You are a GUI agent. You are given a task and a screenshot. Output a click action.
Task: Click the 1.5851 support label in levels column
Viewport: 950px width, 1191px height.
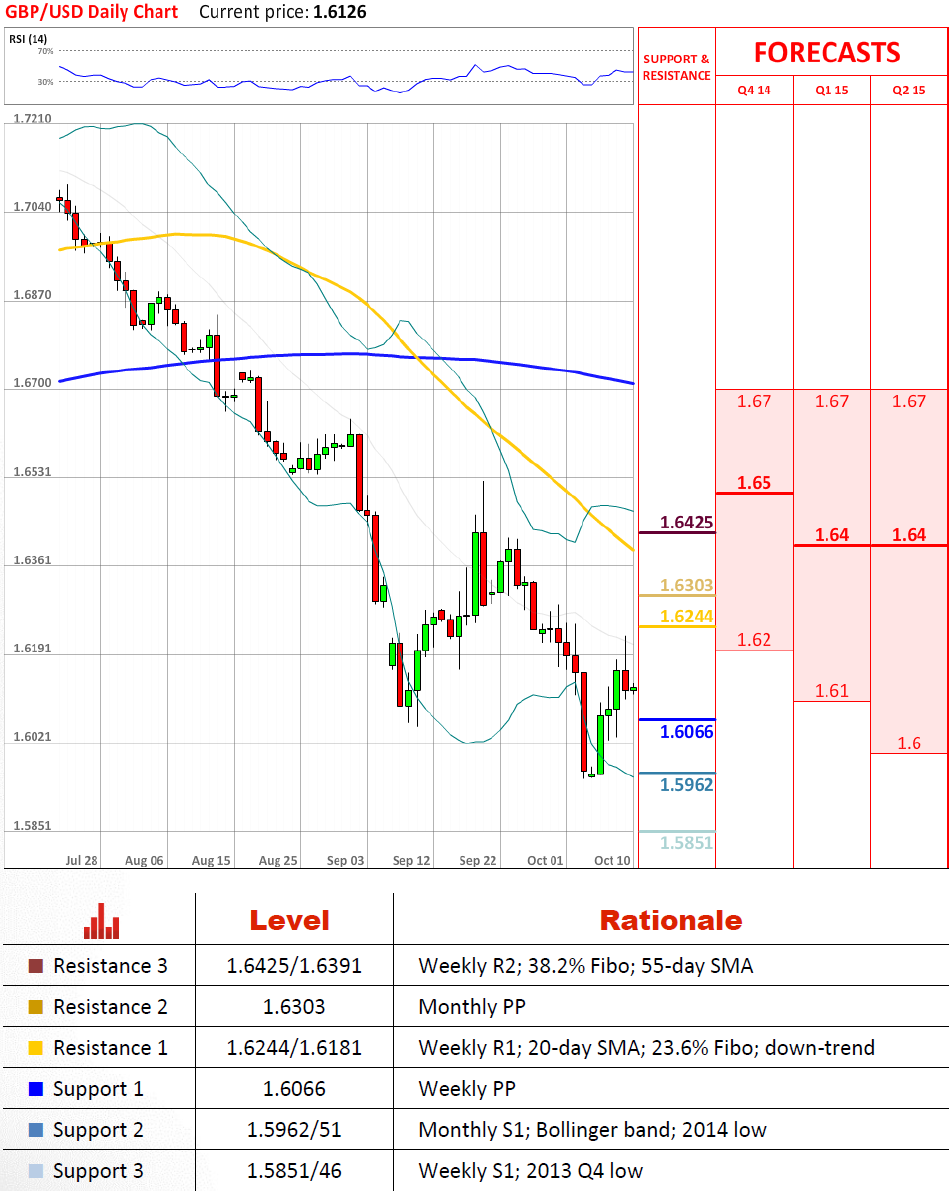pyautogui.click(x=686, y=842)
